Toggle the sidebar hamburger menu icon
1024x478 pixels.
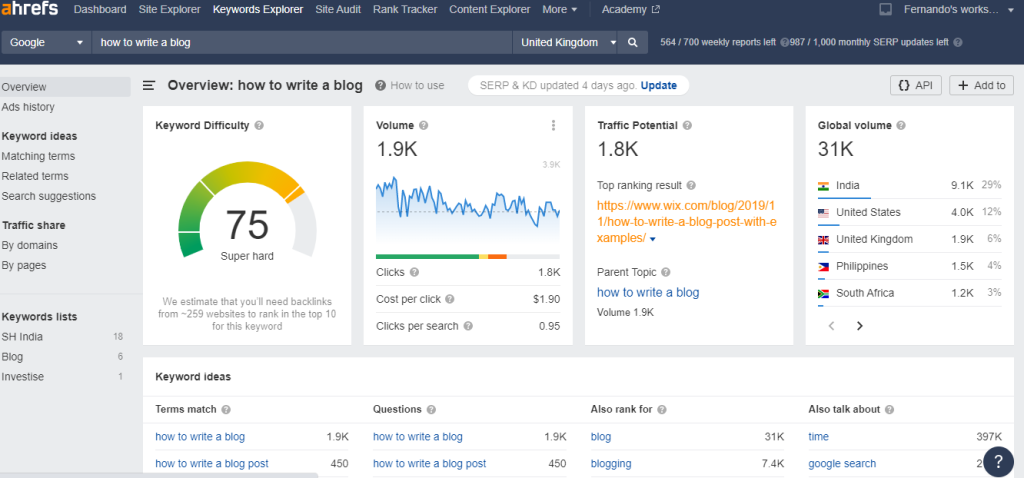tap(149, 86)
